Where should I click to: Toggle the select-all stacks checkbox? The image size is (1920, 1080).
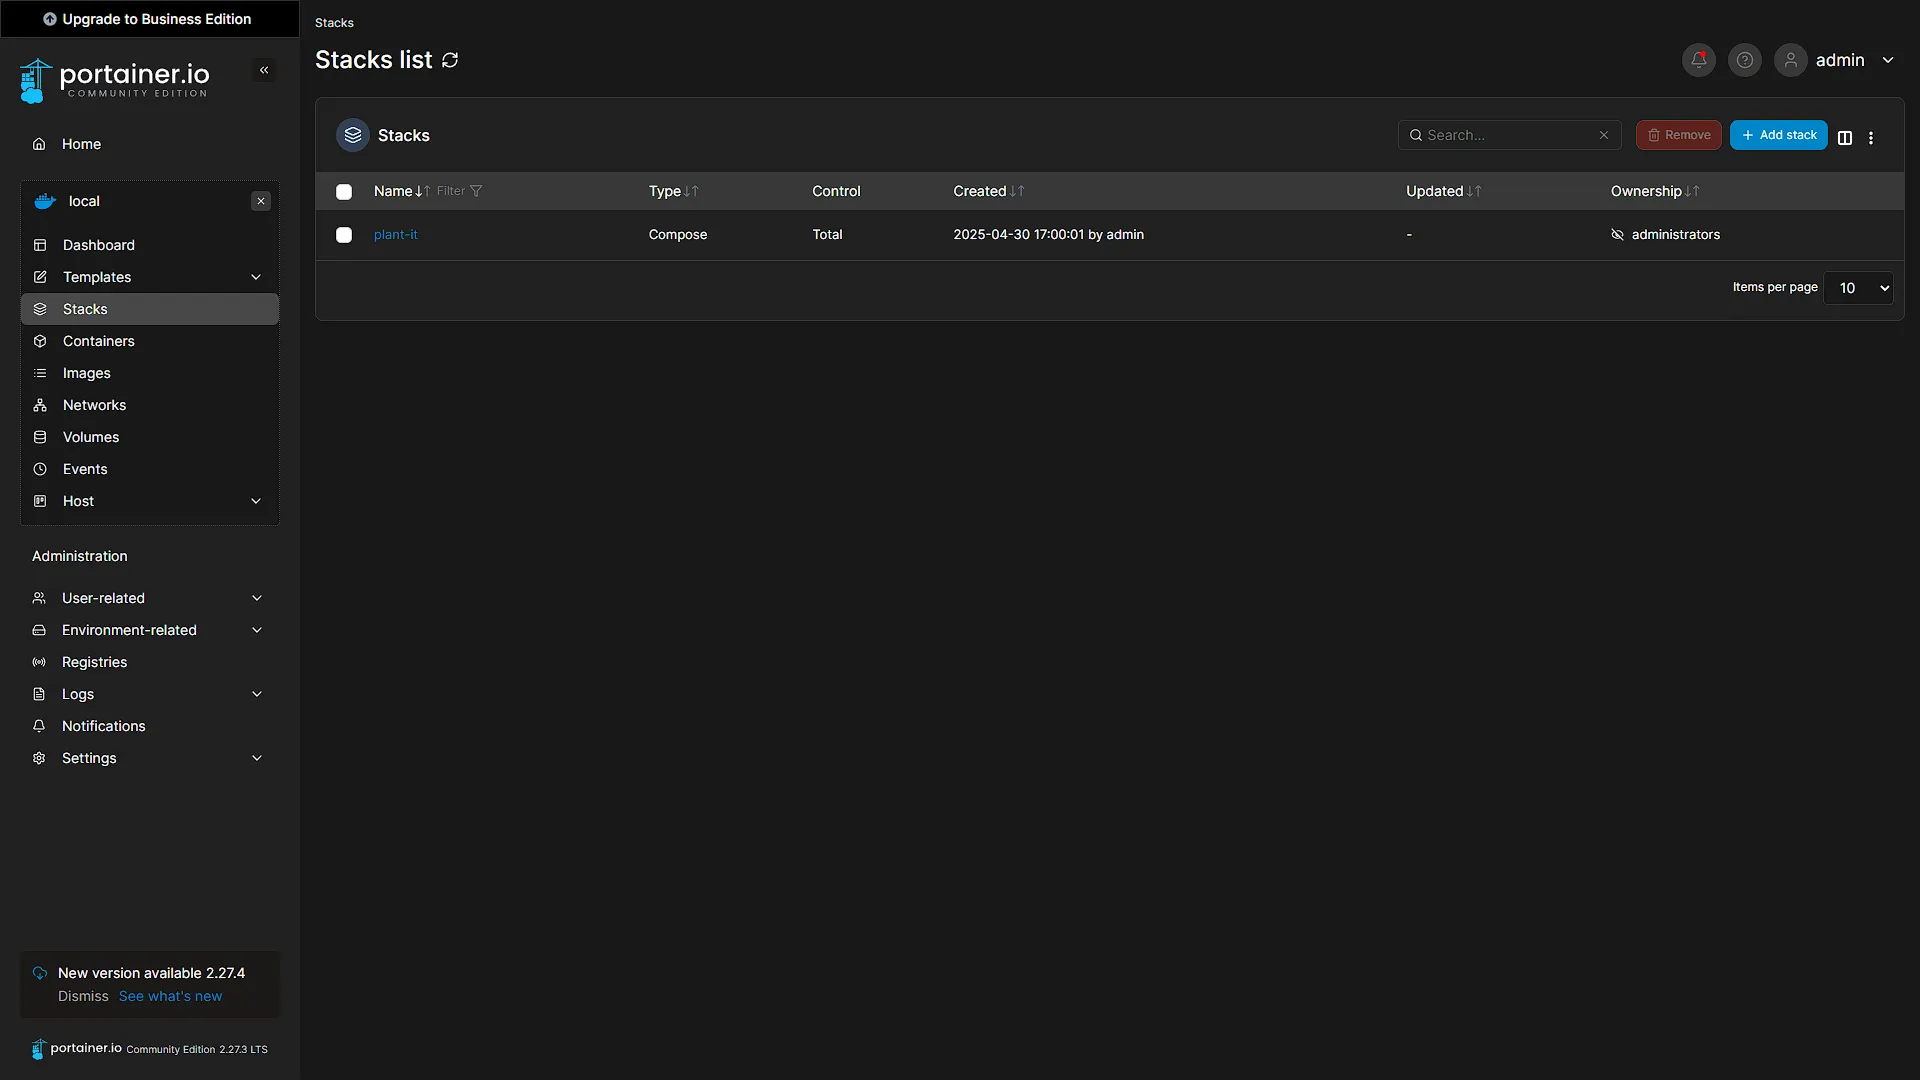(x=344, y=192)
